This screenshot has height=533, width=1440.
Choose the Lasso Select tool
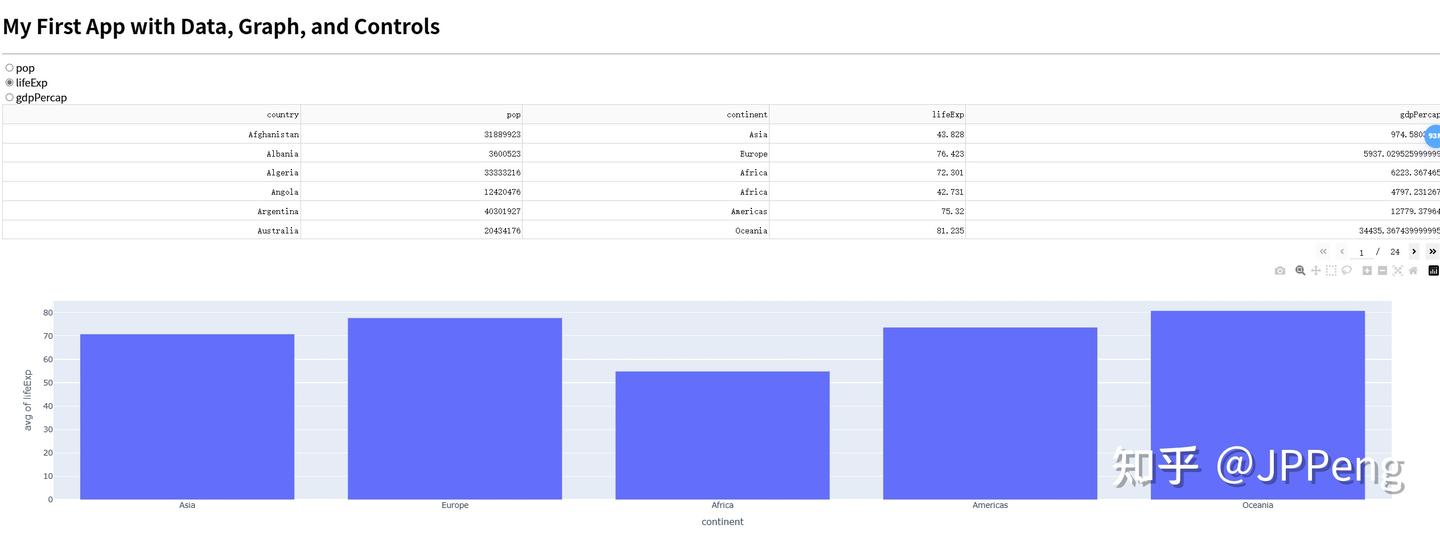point(1347,270)
